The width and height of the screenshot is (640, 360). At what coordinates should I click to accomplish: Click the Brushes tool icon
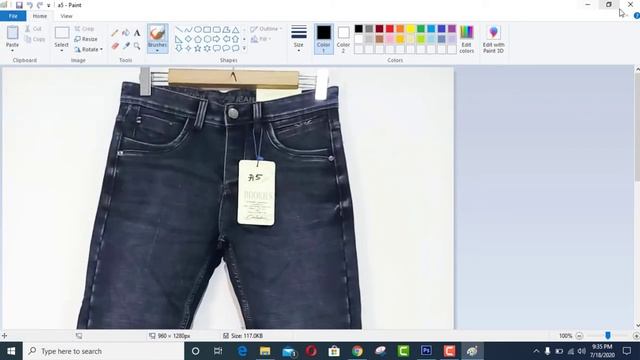(157, 33)
